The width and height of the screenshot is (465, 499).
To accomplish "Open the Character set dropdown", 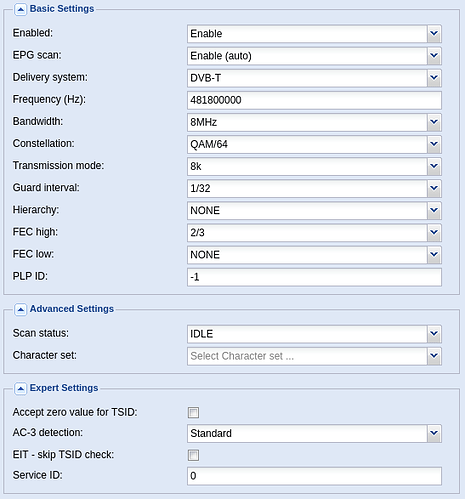I will tap(314, 356).
